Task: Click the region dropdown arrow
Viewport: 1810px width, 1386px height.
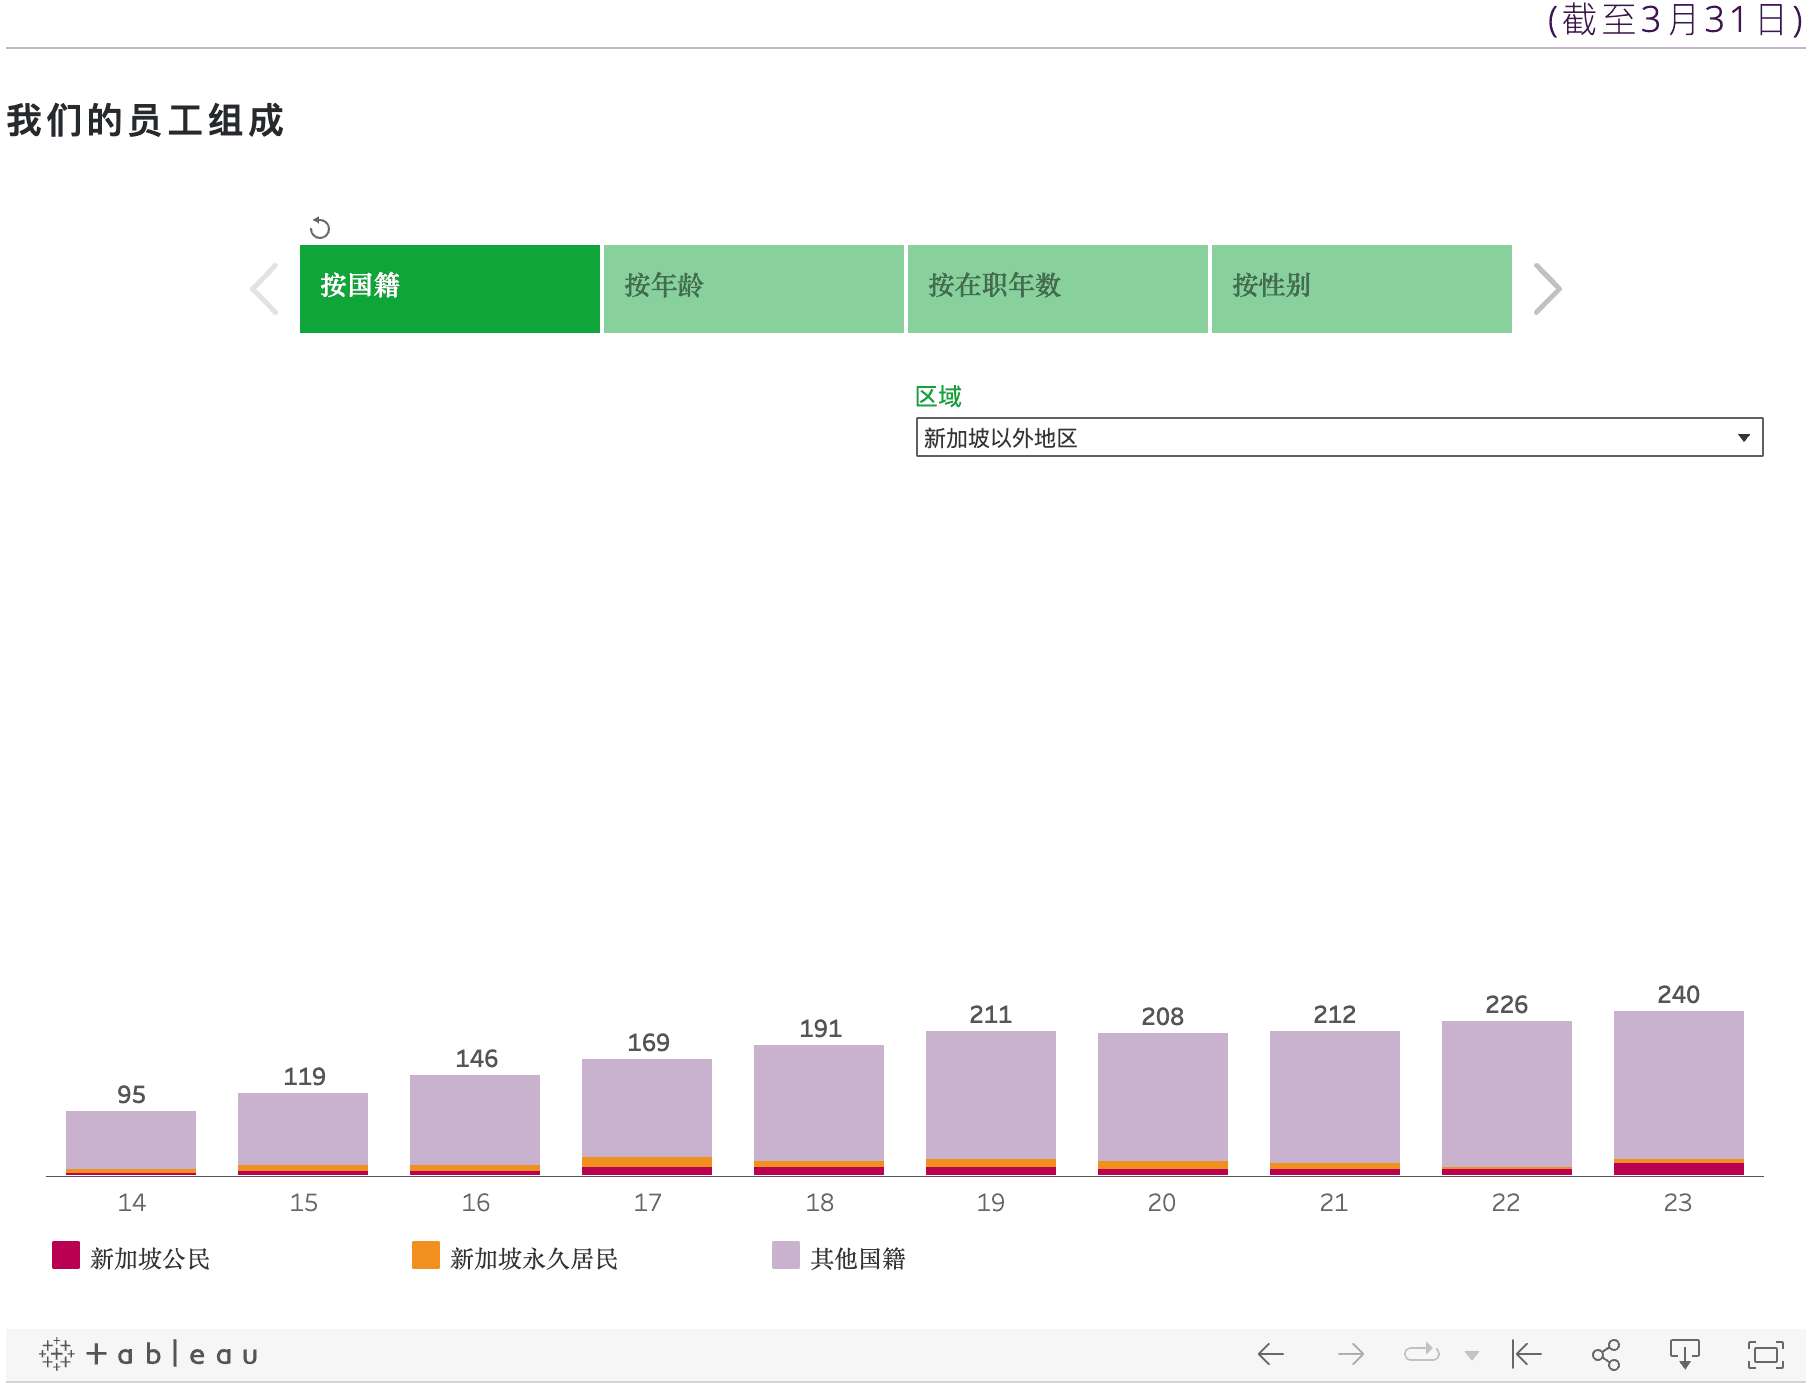Action: tap(1744, 438)
